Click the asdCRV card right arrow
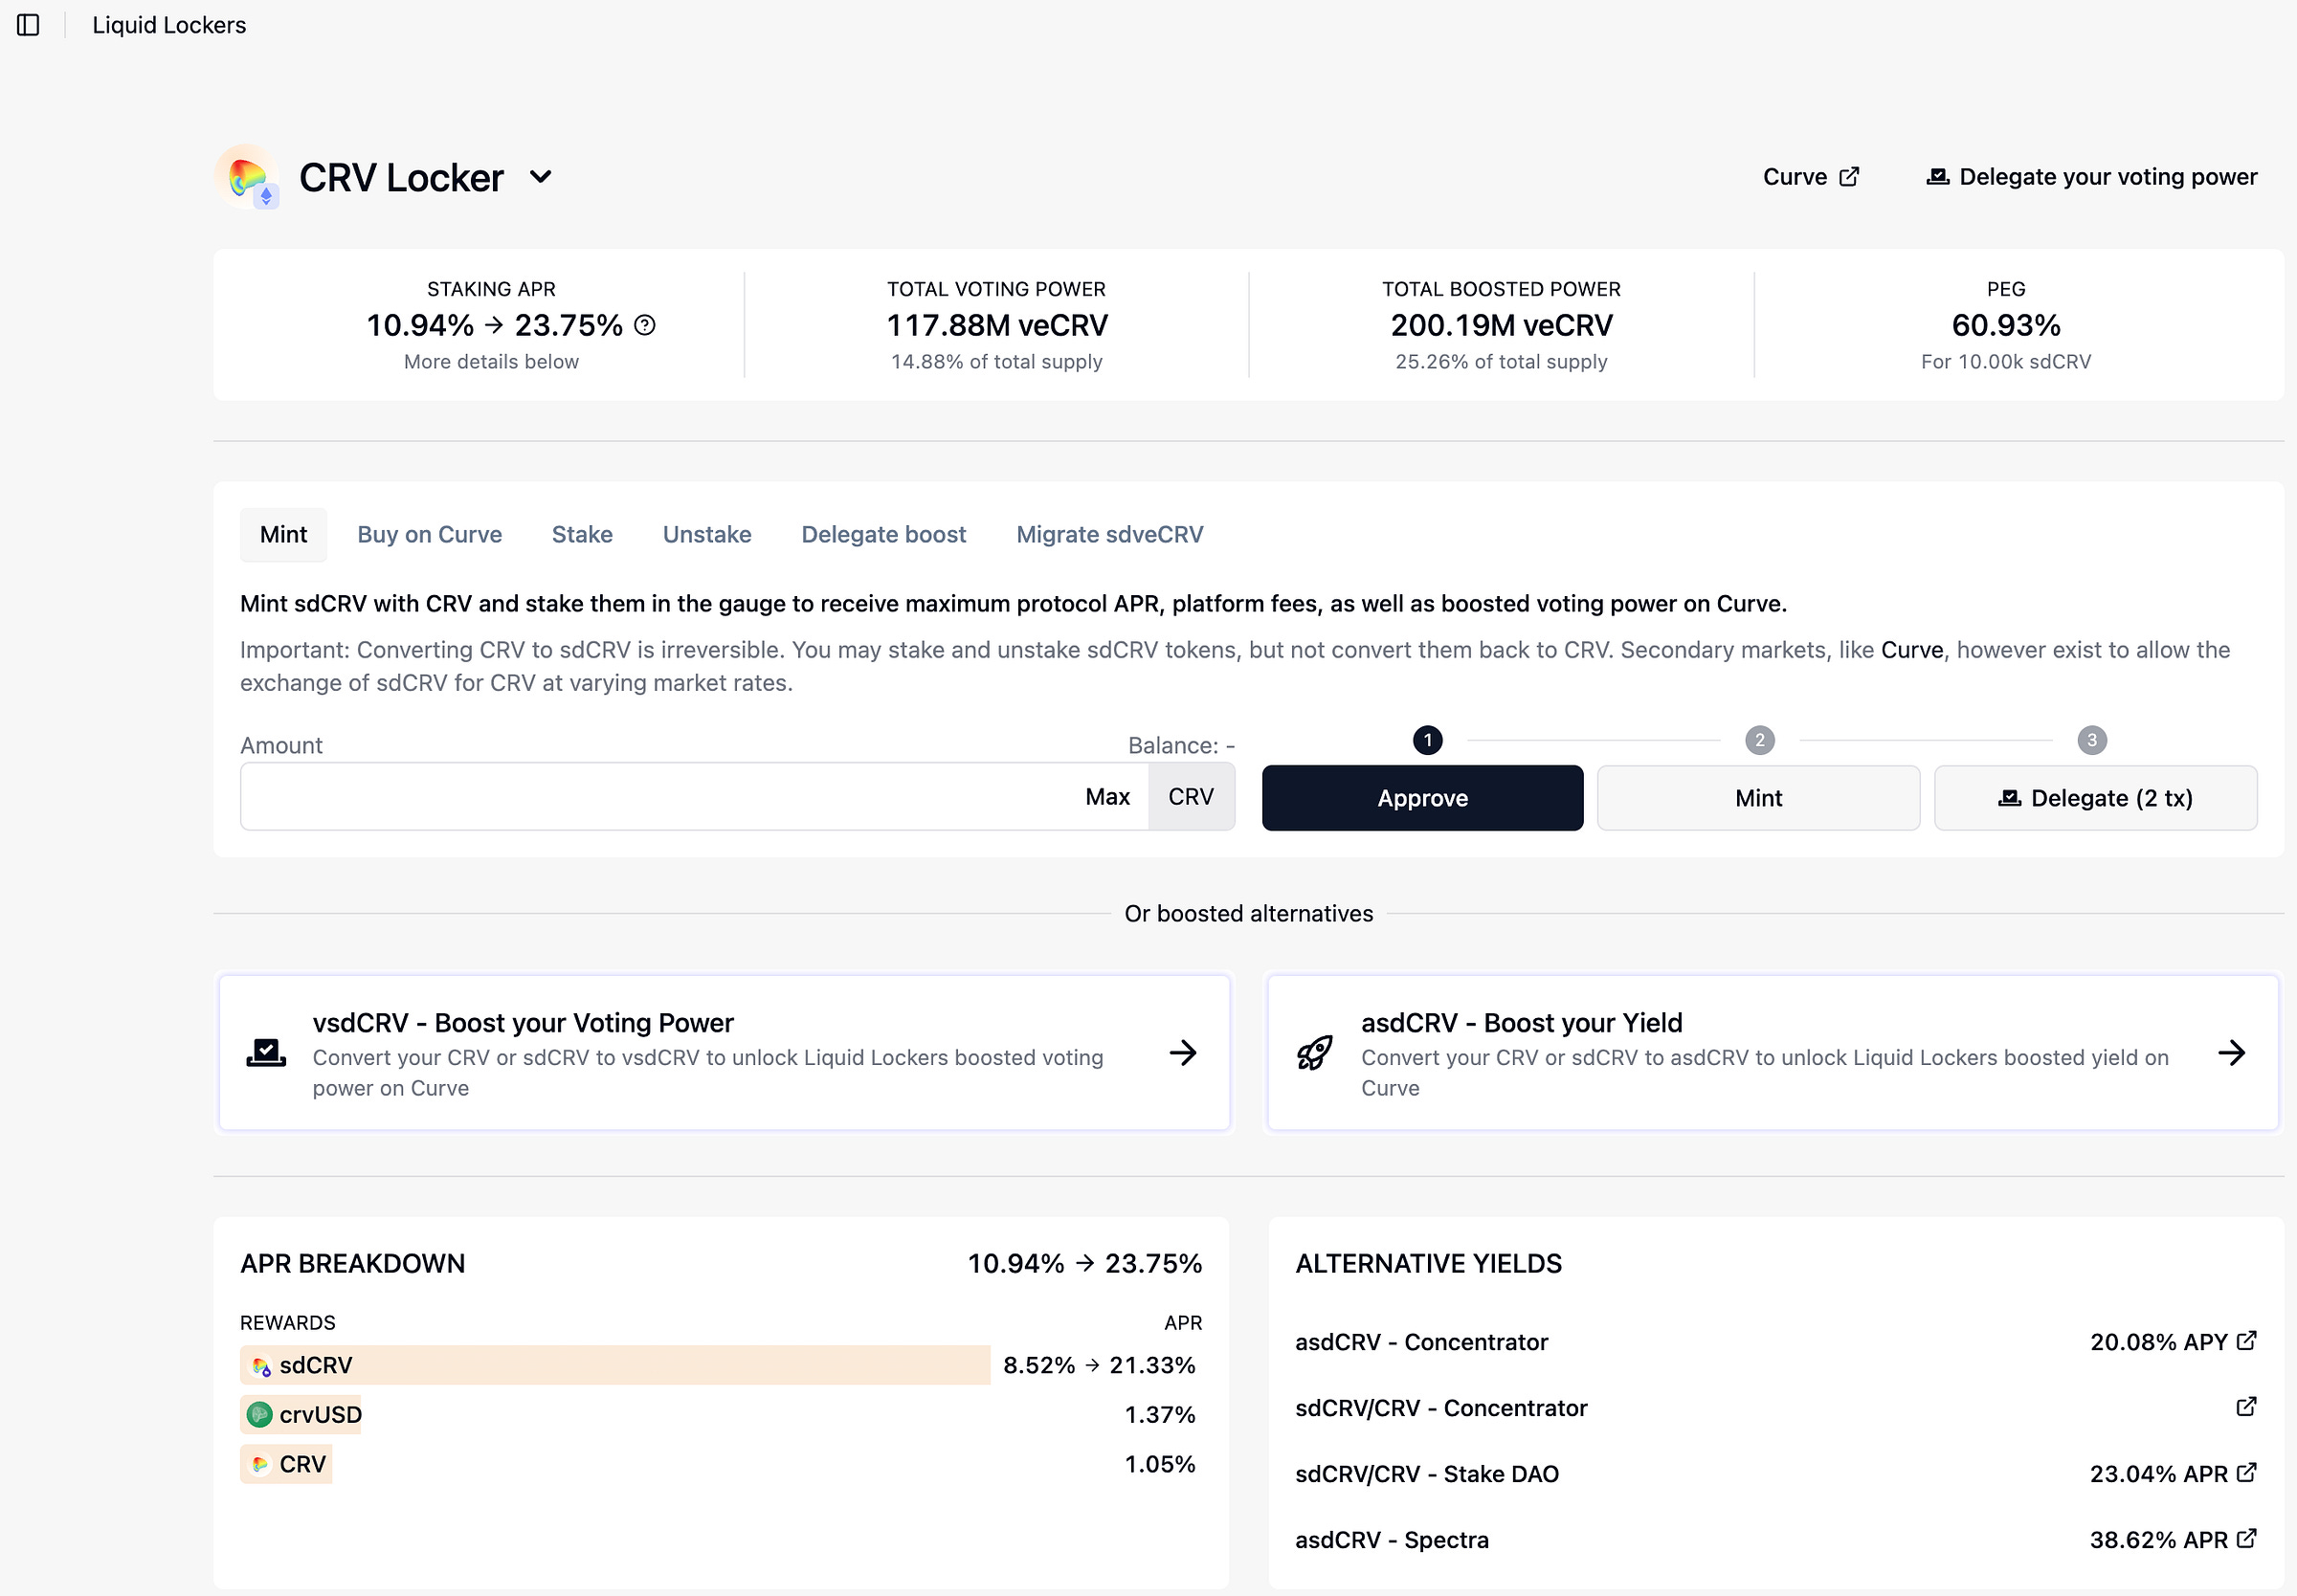Viewport: 2297px width, 1596px height. tap(2231, 1053)
